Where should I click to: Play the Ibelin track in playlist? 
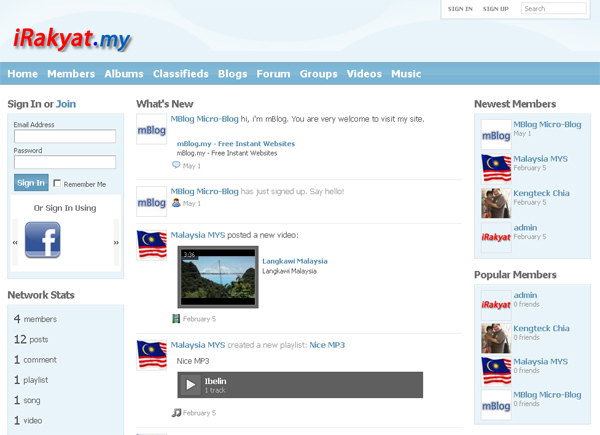click(191, 384)
